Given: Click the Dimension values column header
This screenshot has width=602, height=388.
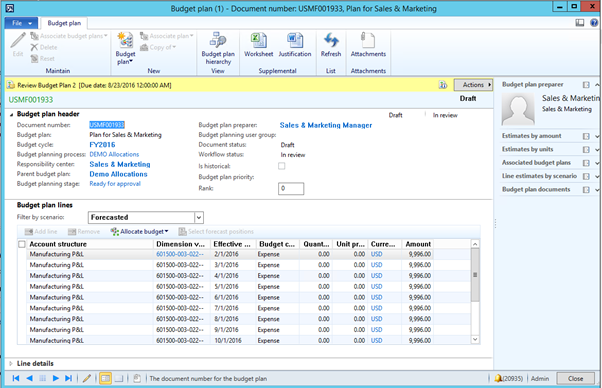Looking at the screenshot, I should 182,244.
